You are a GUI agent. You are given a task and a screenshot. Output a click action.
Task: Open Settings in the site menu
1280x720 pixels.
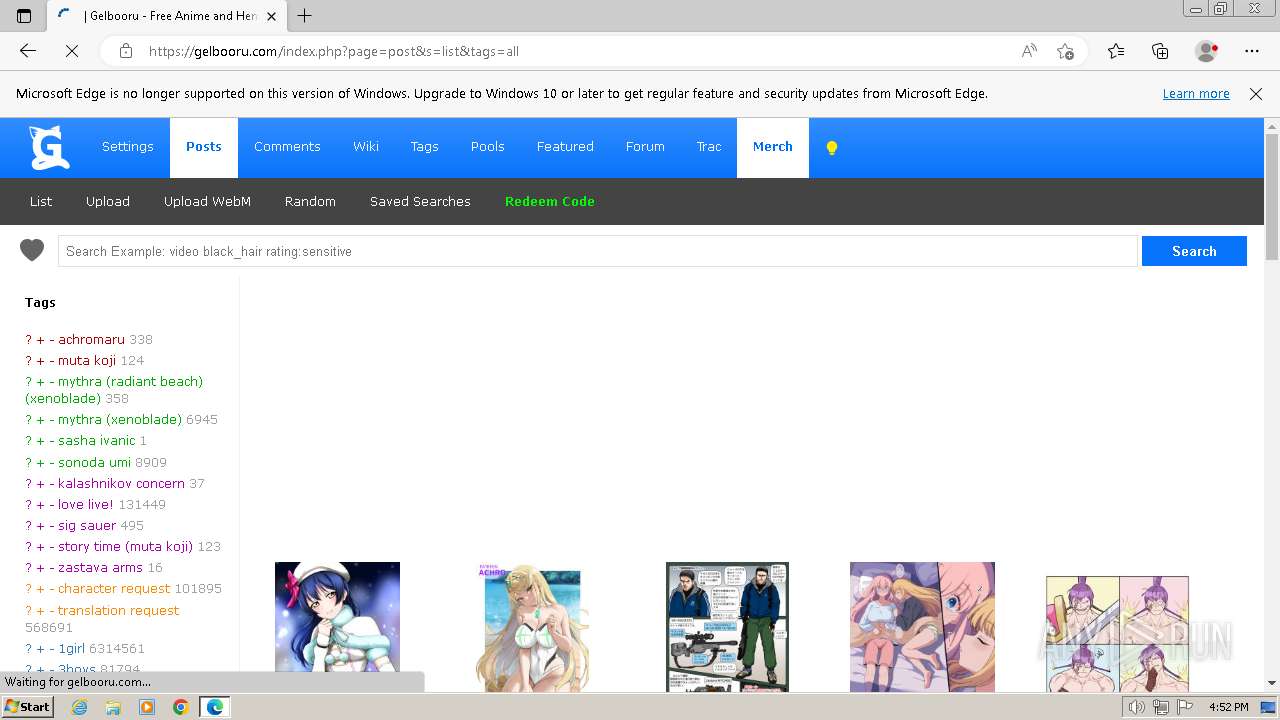128,147
